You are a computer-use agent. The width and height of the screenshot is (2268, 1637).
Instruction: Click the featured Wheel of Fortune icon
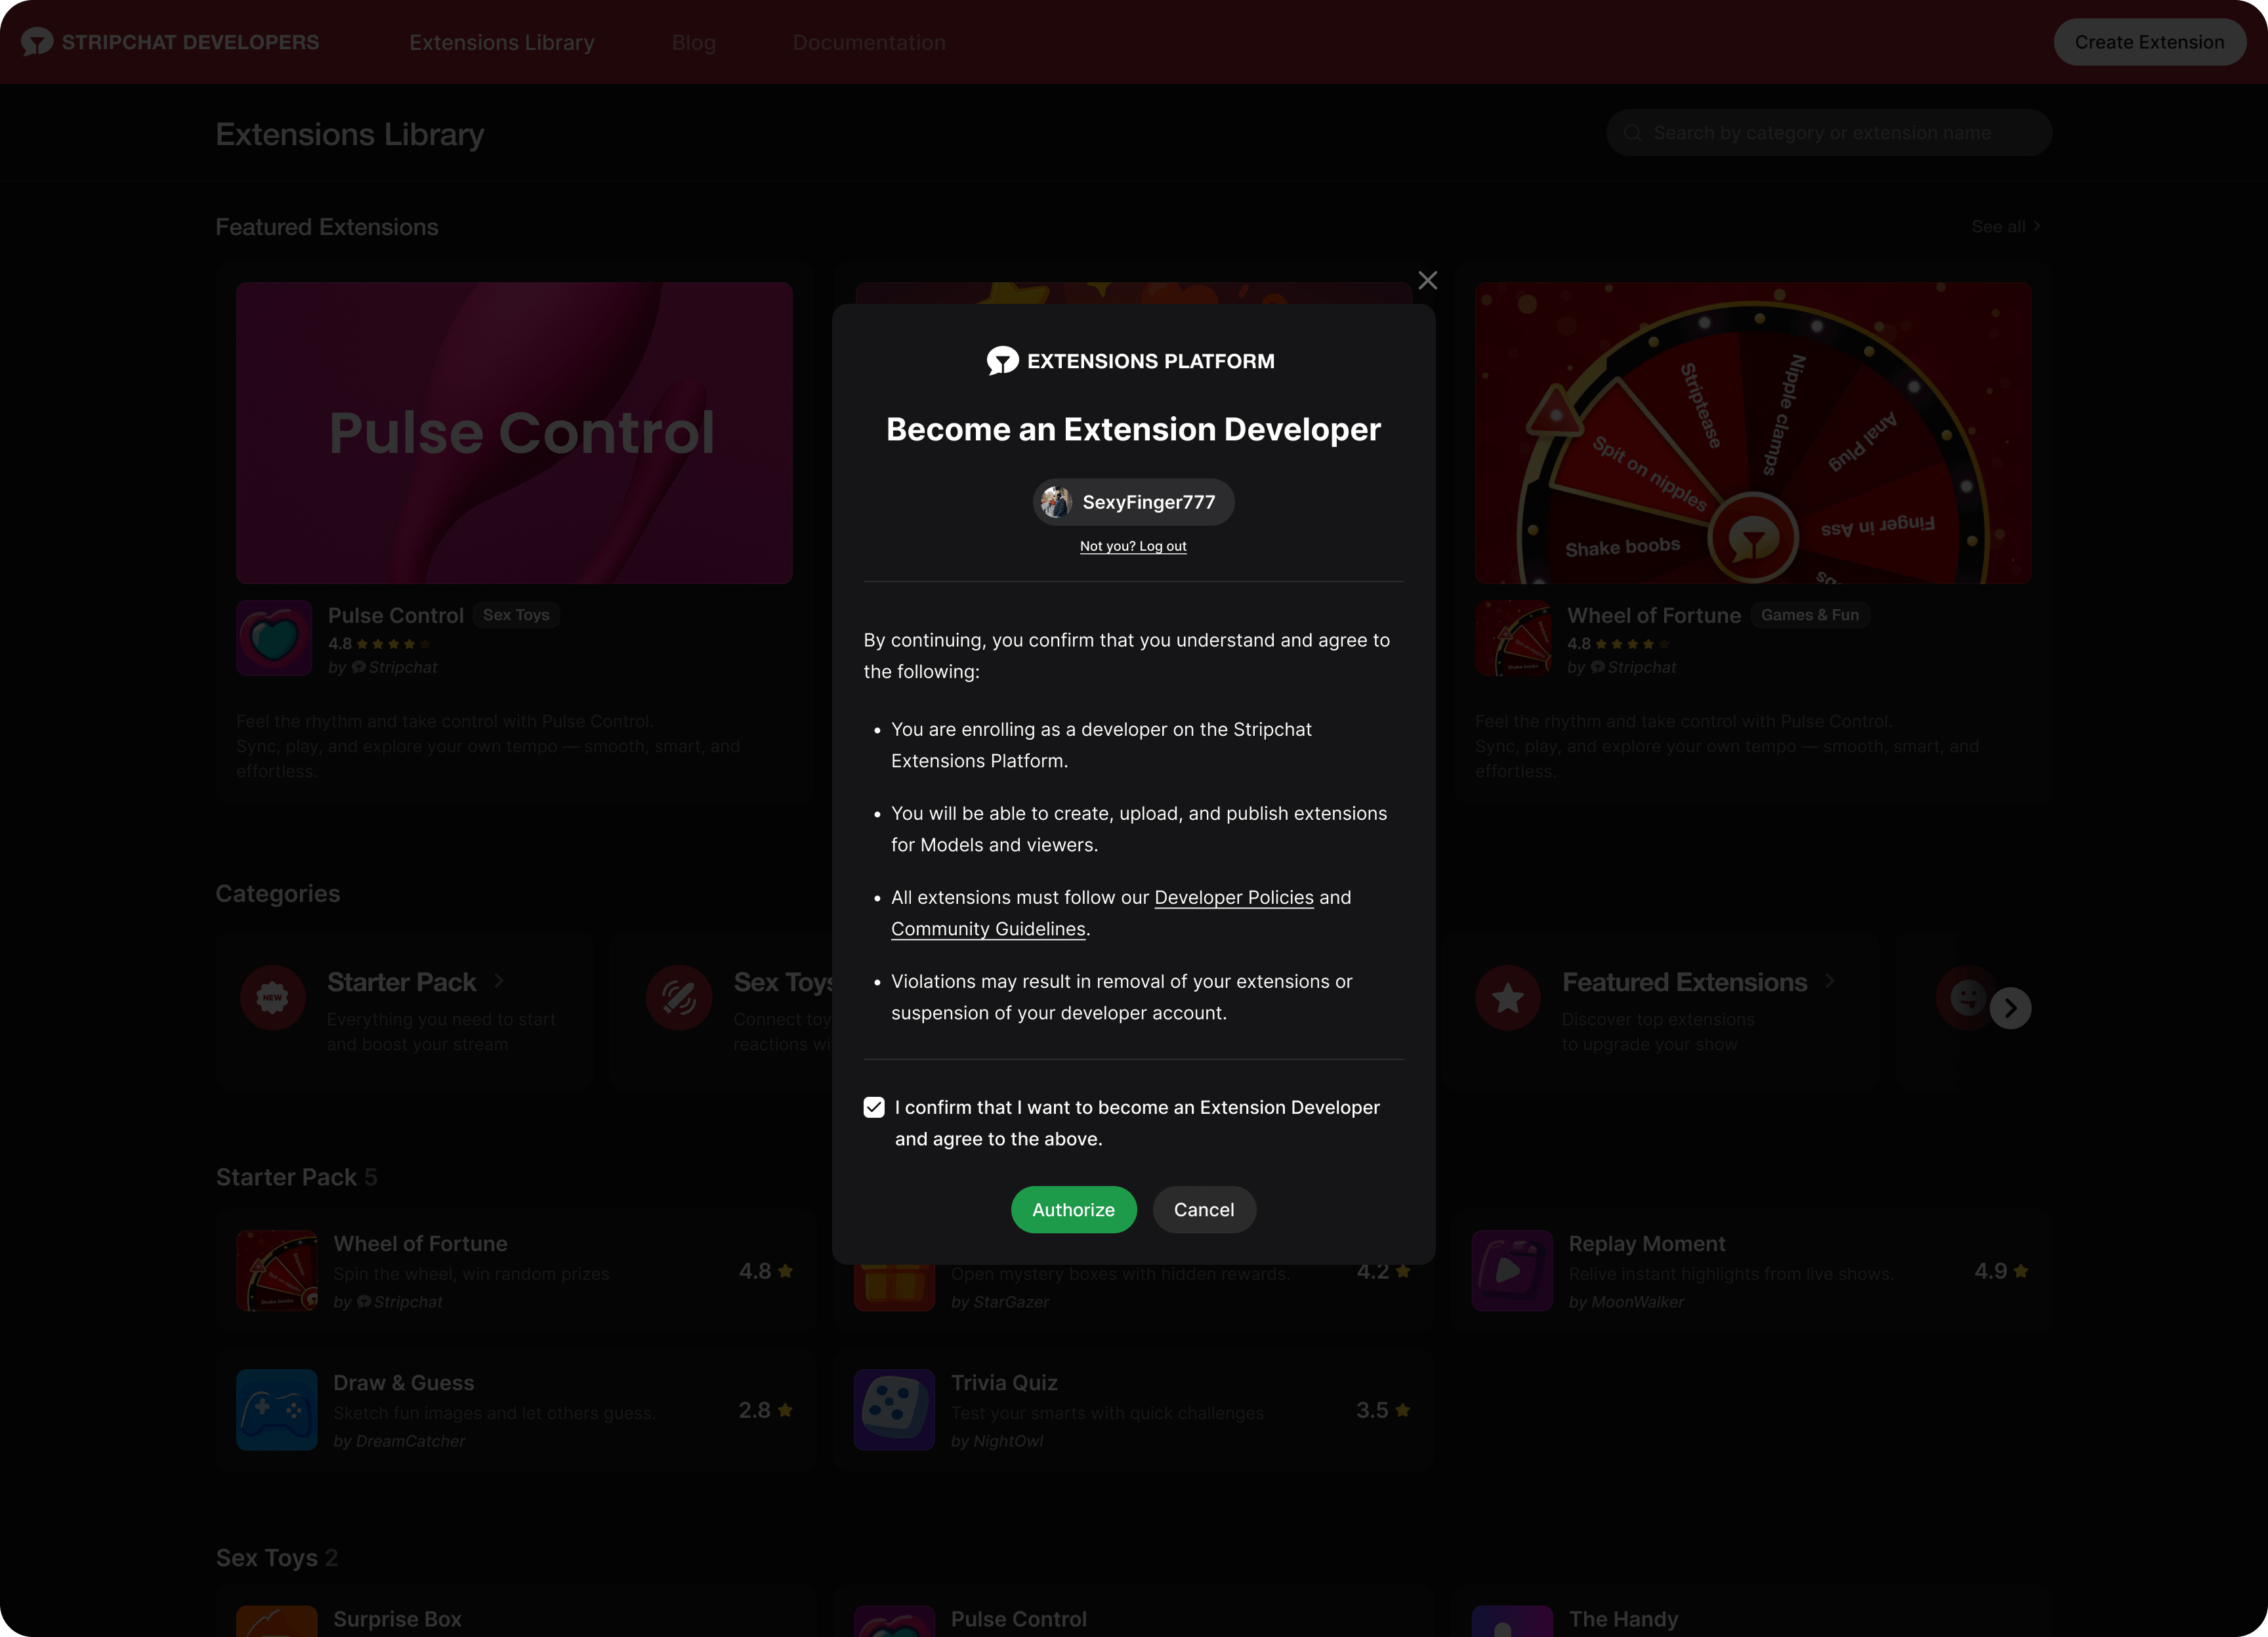1513,638
